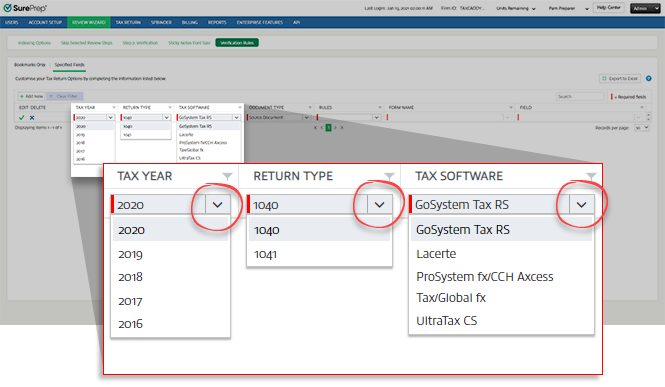Switch to Skip Selected Review Steps tab
Screen dimensions: 665x387
click(x=87, y=43)
